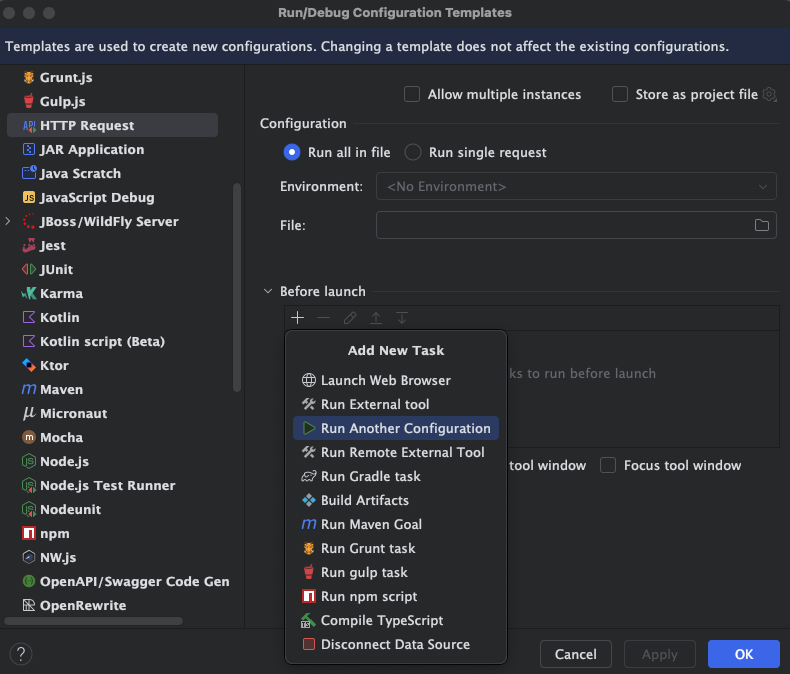Click the template list horizontal scrollbar

[93, 621]
